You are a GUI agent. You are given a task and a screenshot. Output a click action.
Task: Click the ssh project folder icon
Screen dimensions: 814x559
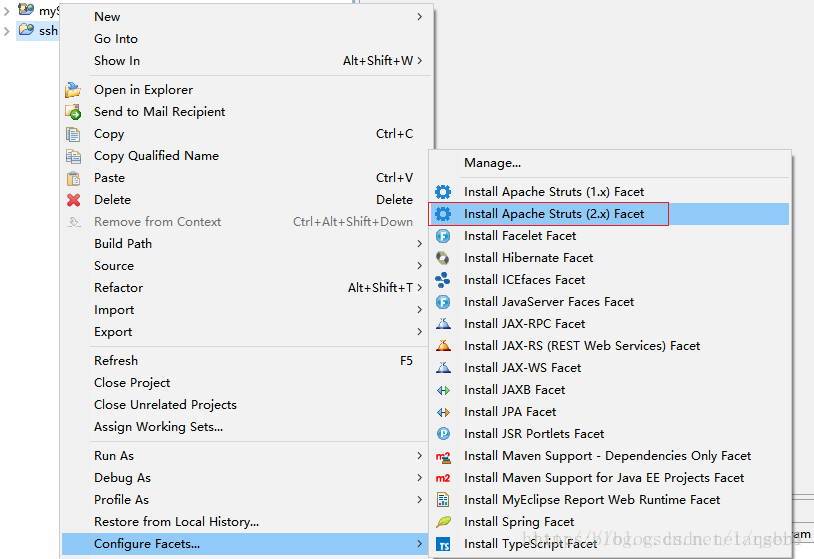[26, 30]
